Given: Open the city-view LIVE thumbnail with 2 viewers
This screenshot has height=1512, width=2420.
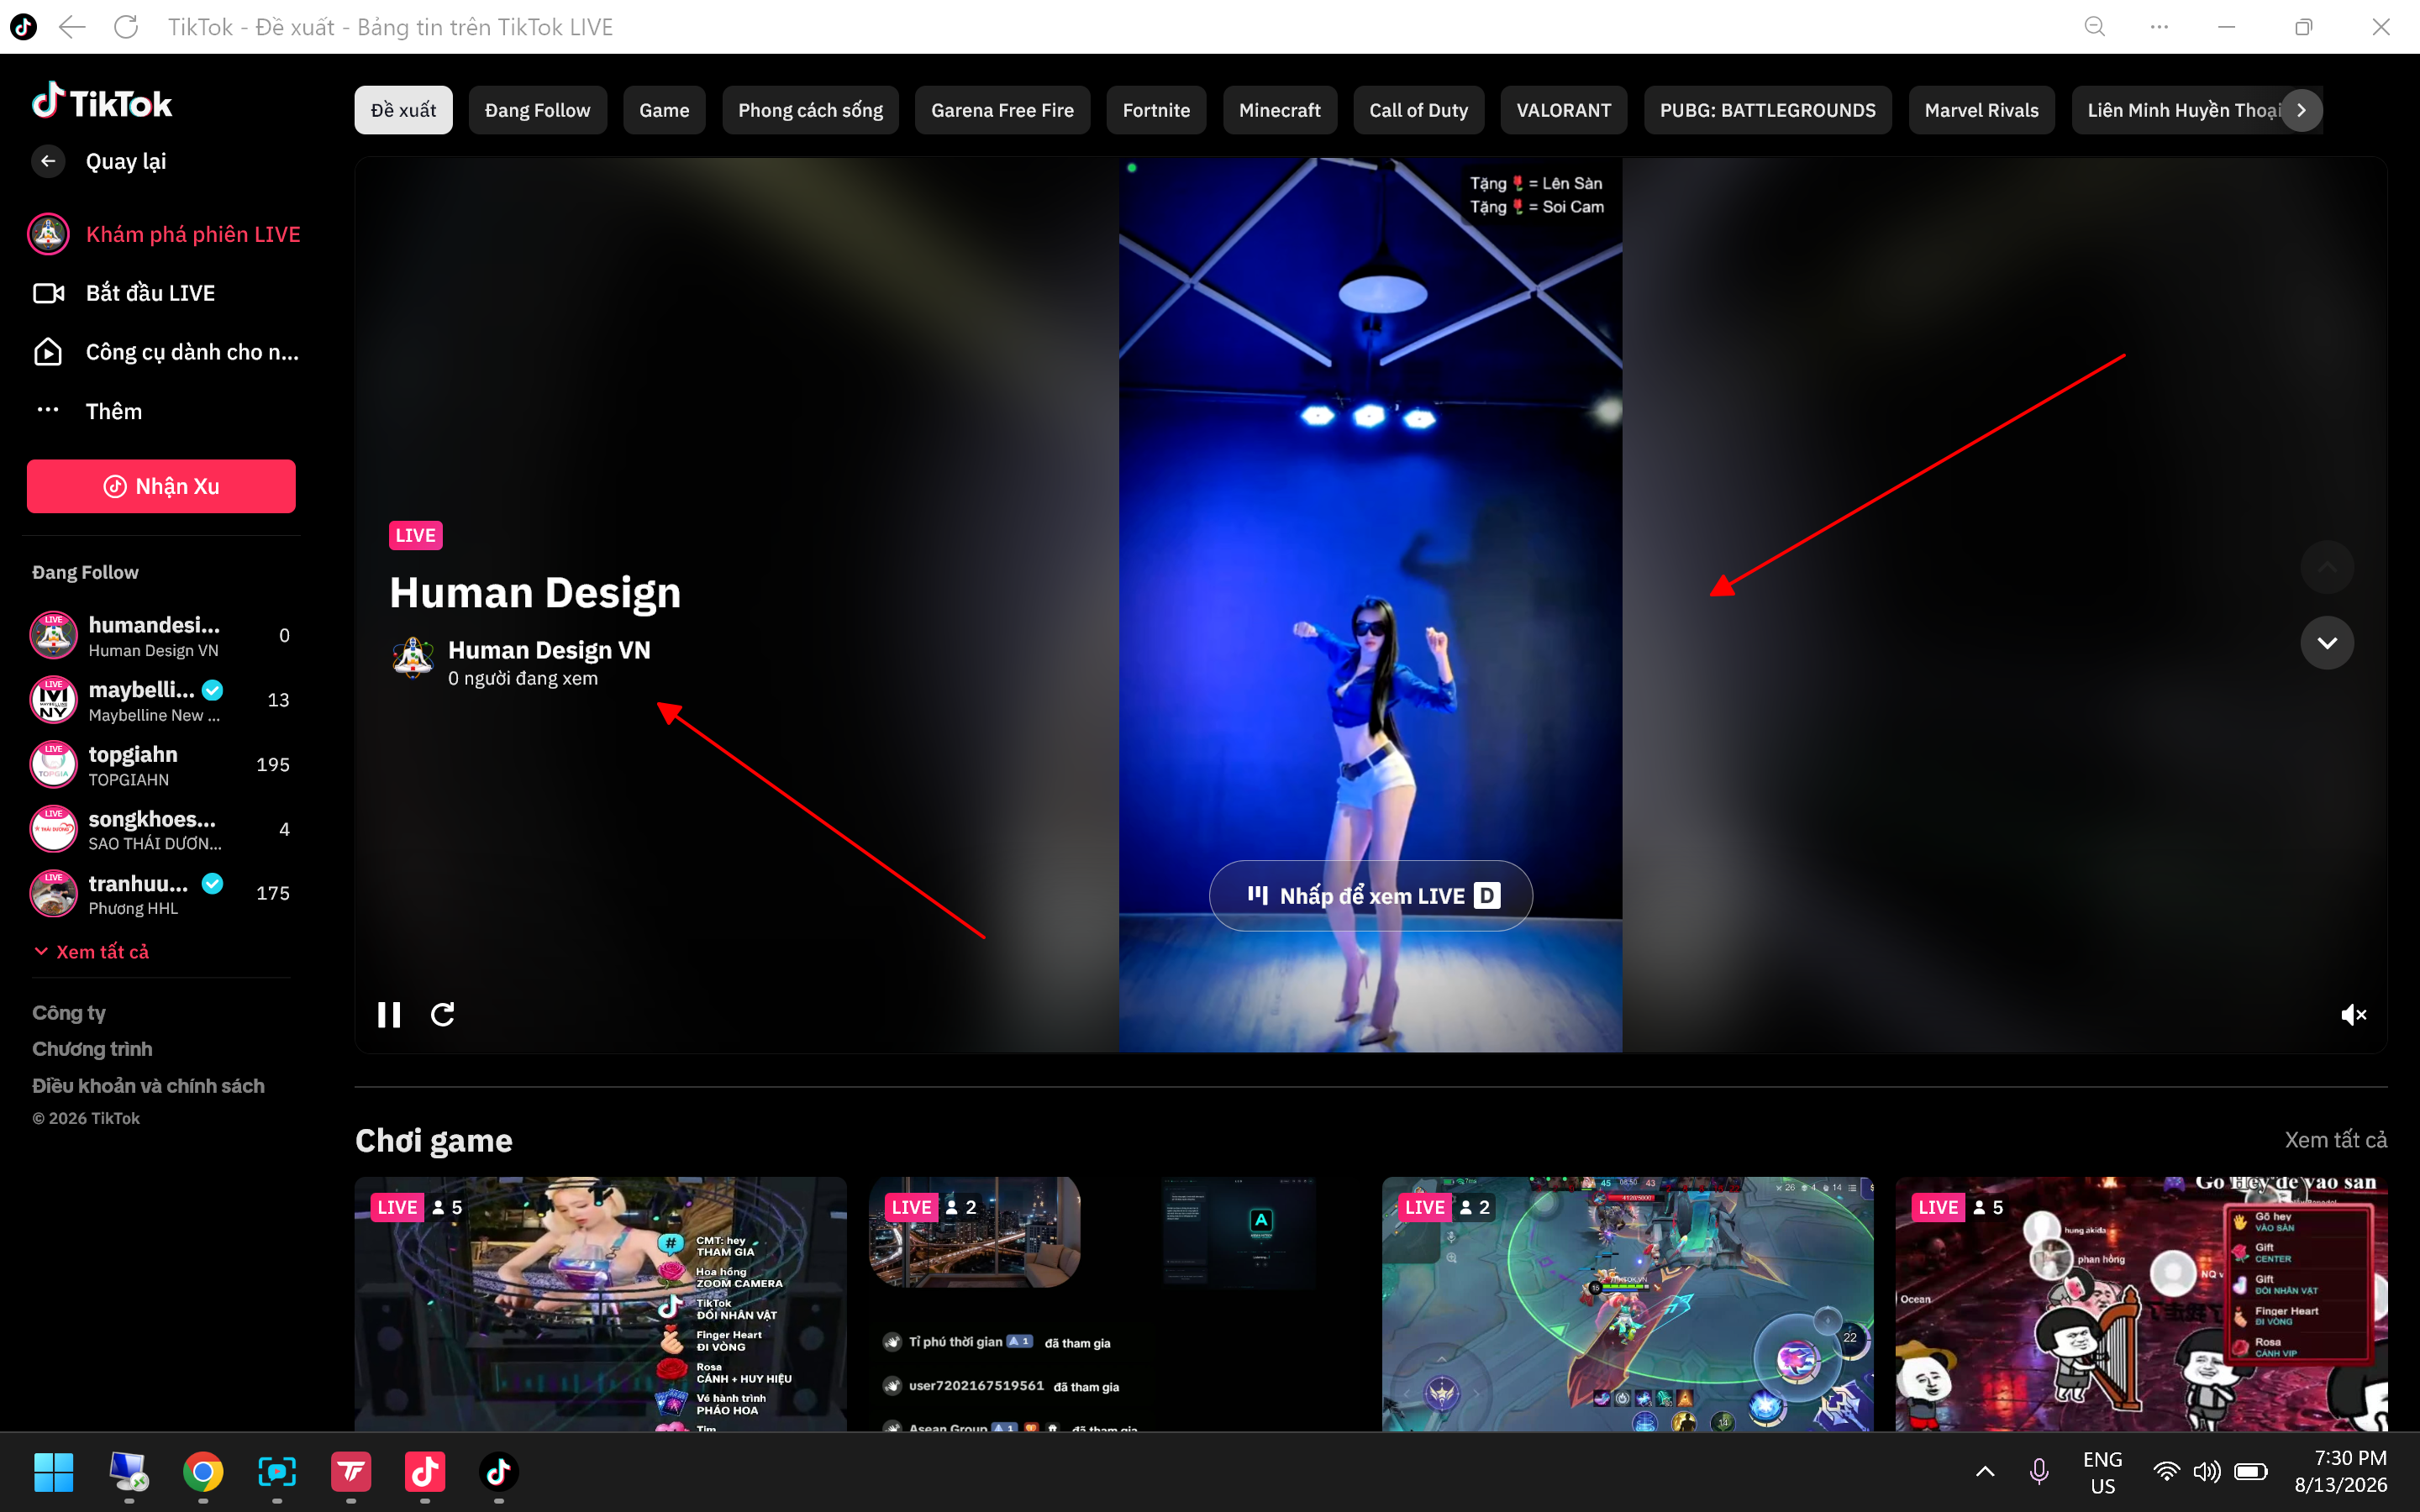Looking at the screenshot, I should (1114, 1304).
